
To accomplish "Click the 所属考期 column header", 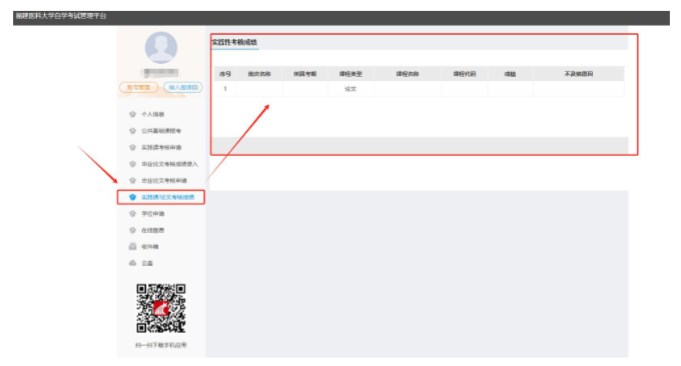I will (305, 74).
